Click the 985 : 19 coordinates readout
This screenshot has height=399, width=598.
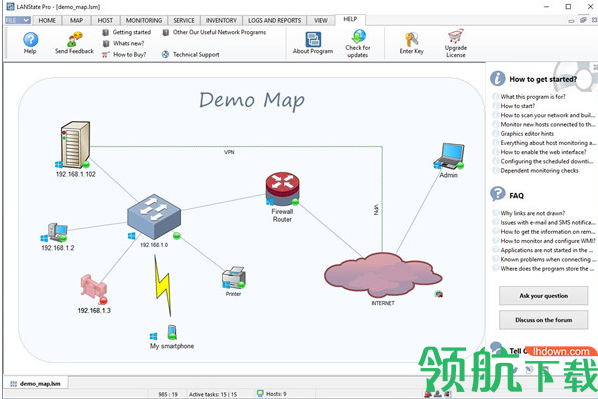click(168, 394)
